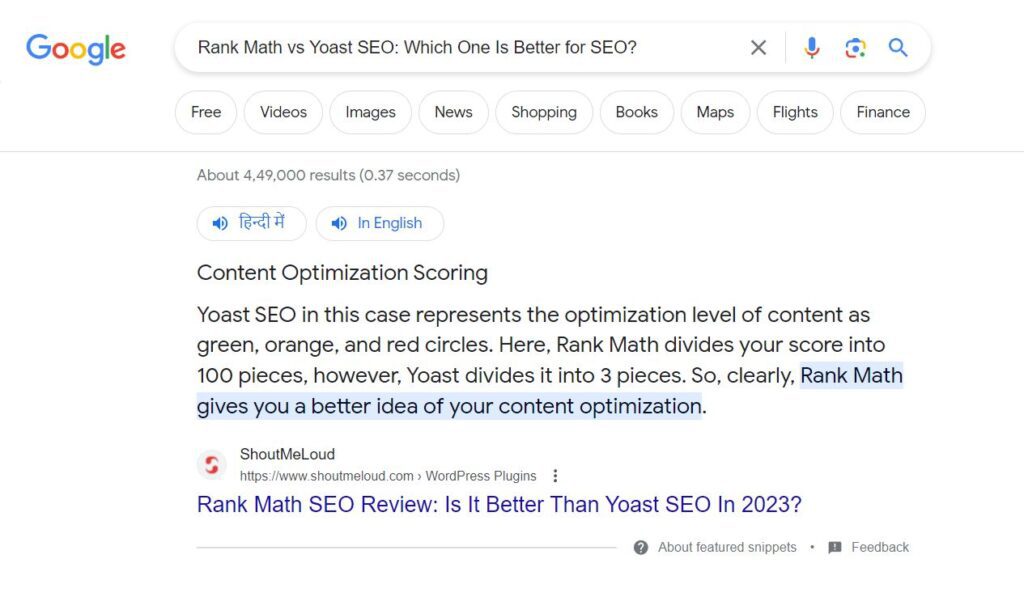
Task: Return home via the Google logo
Action: 75,48
